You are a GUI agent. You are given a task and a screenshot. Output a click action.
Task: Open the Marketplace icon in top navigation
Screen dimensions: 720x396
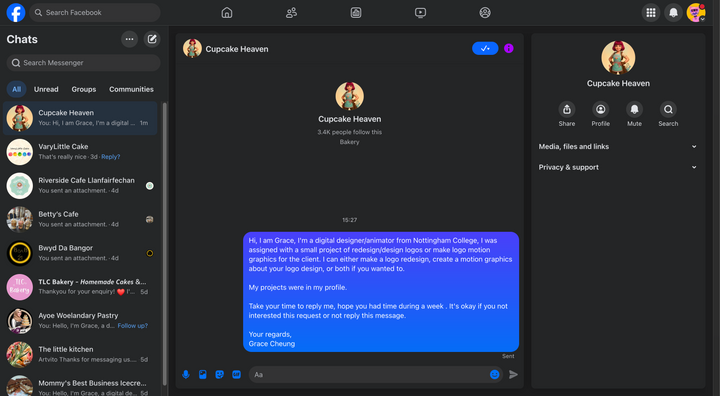click(356, 12)
